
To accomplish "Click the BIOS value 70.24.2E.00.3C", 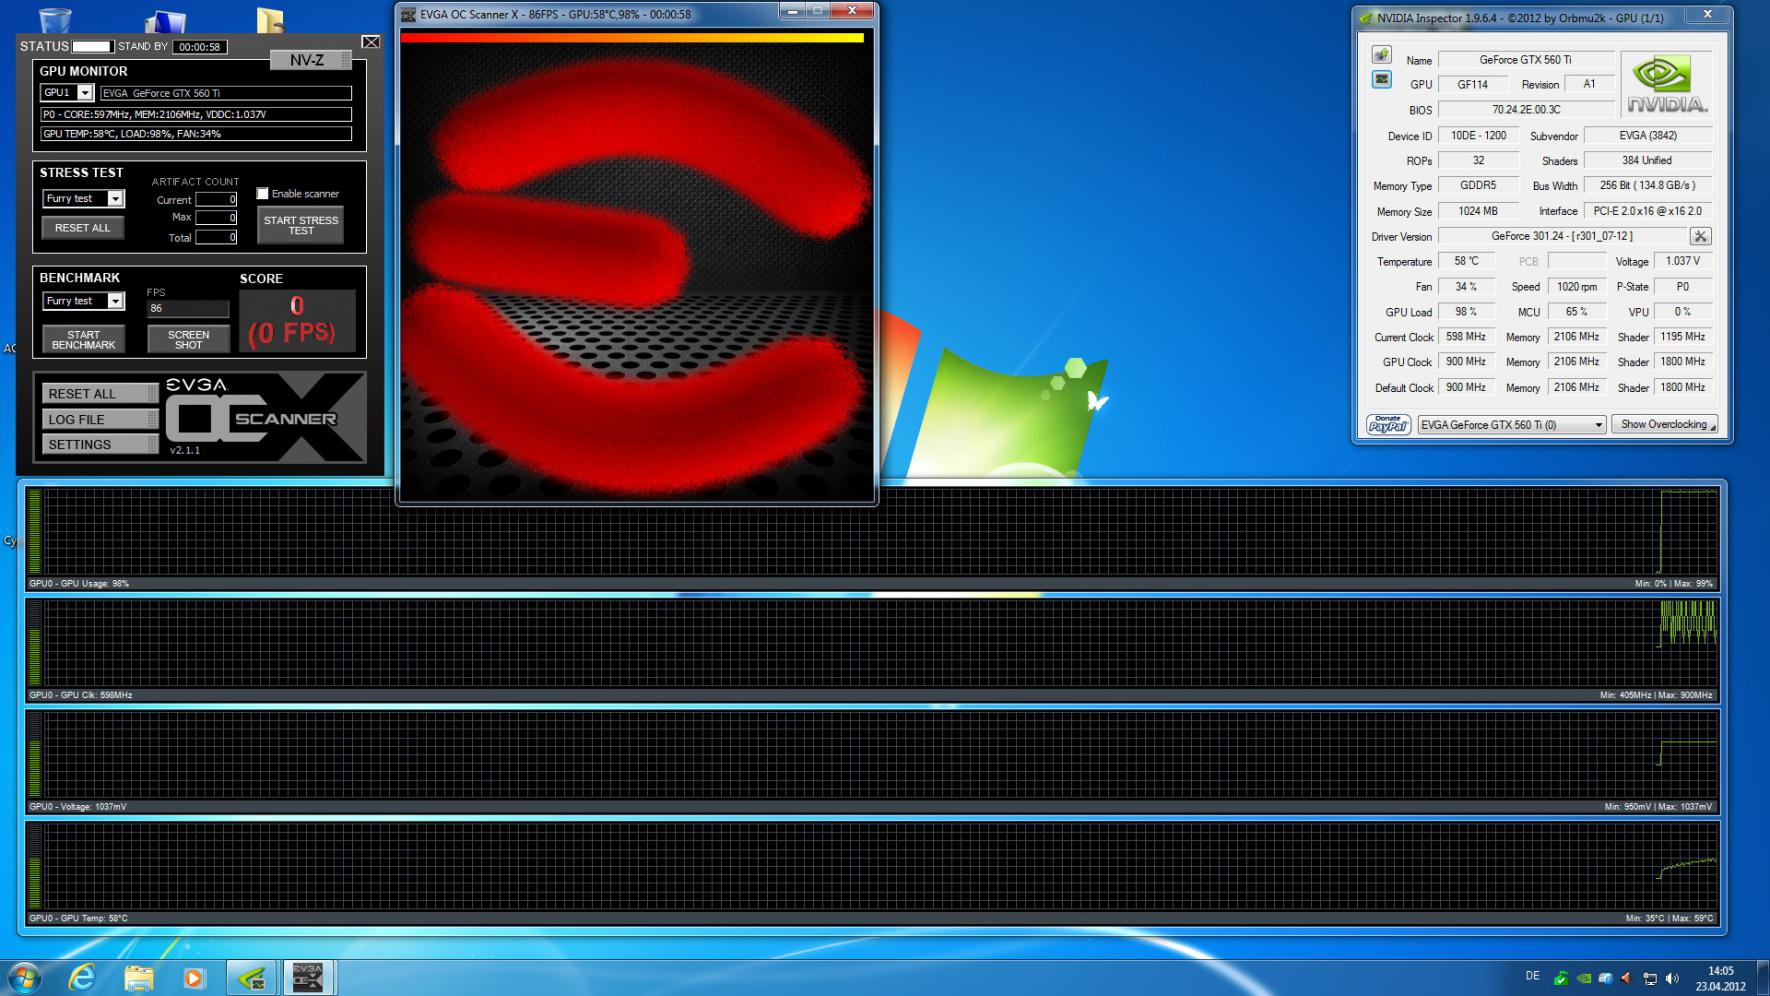I will 1526,110.
